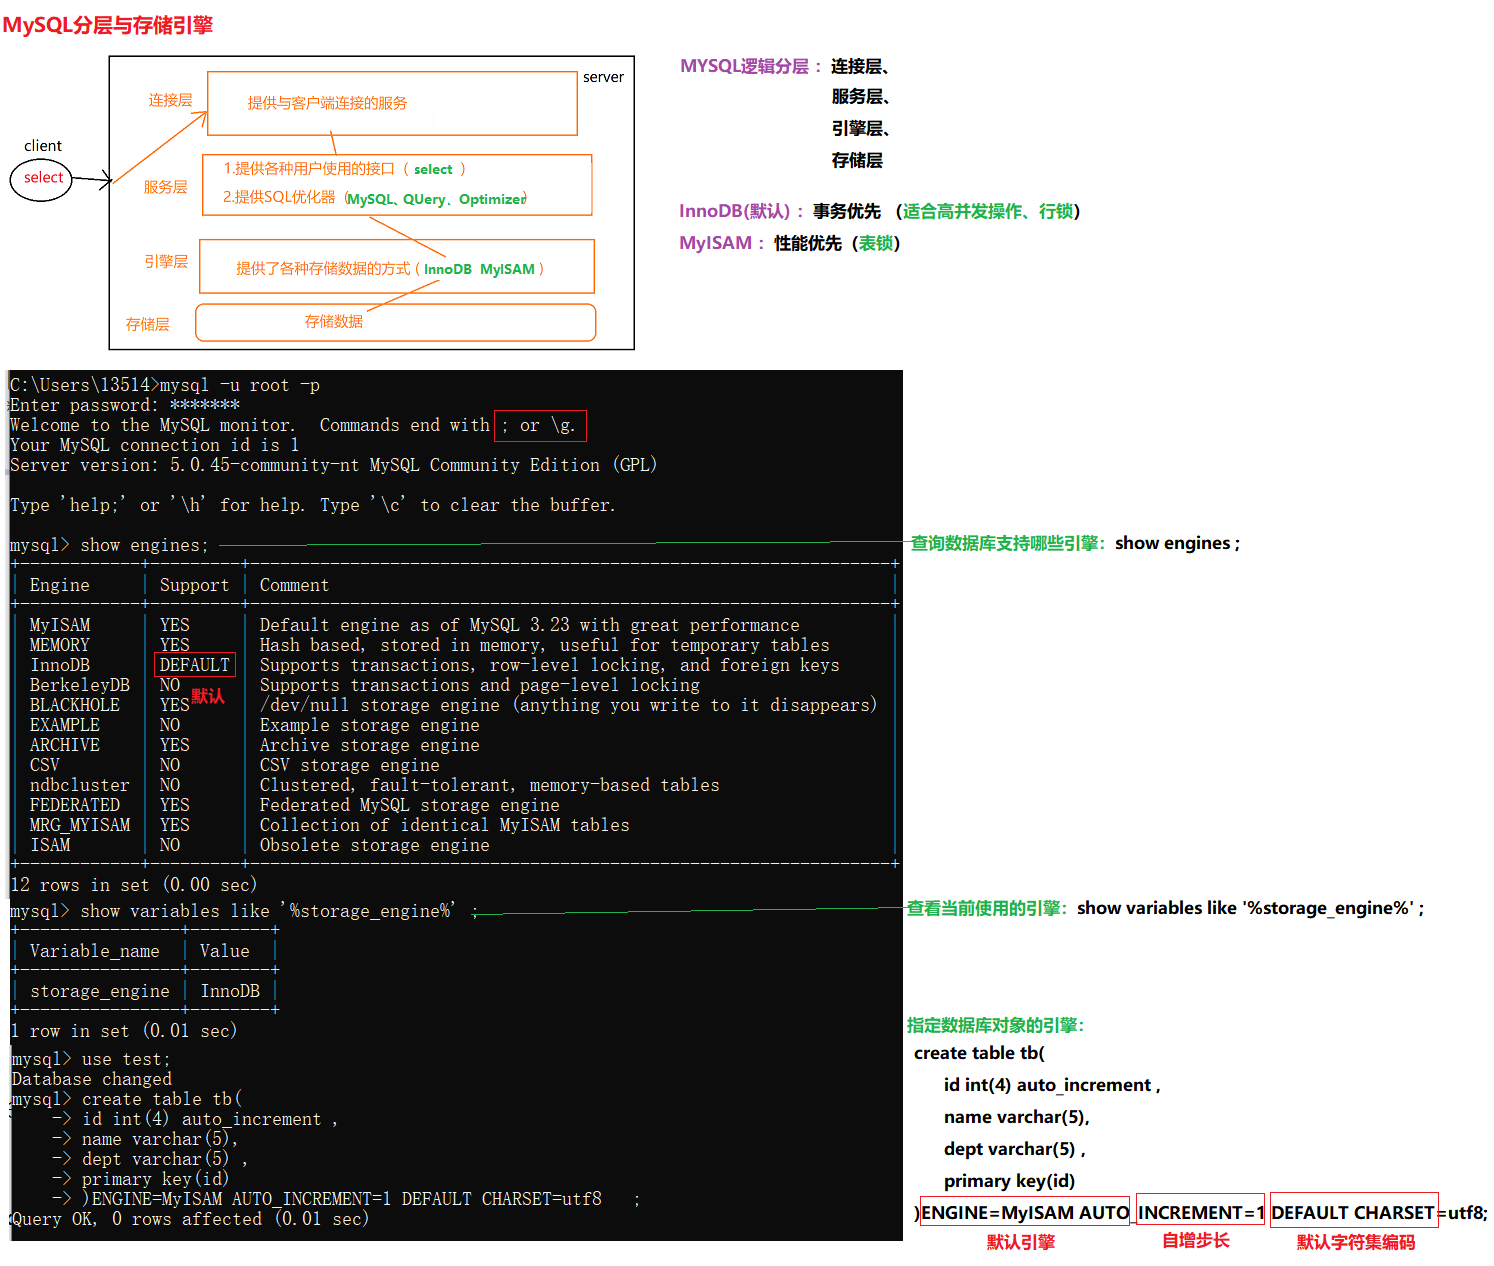This screenshot has width=1494, height=1266.
Task: Click the 'storage_engine' variable name cell
Action: (x=100, y=991)
